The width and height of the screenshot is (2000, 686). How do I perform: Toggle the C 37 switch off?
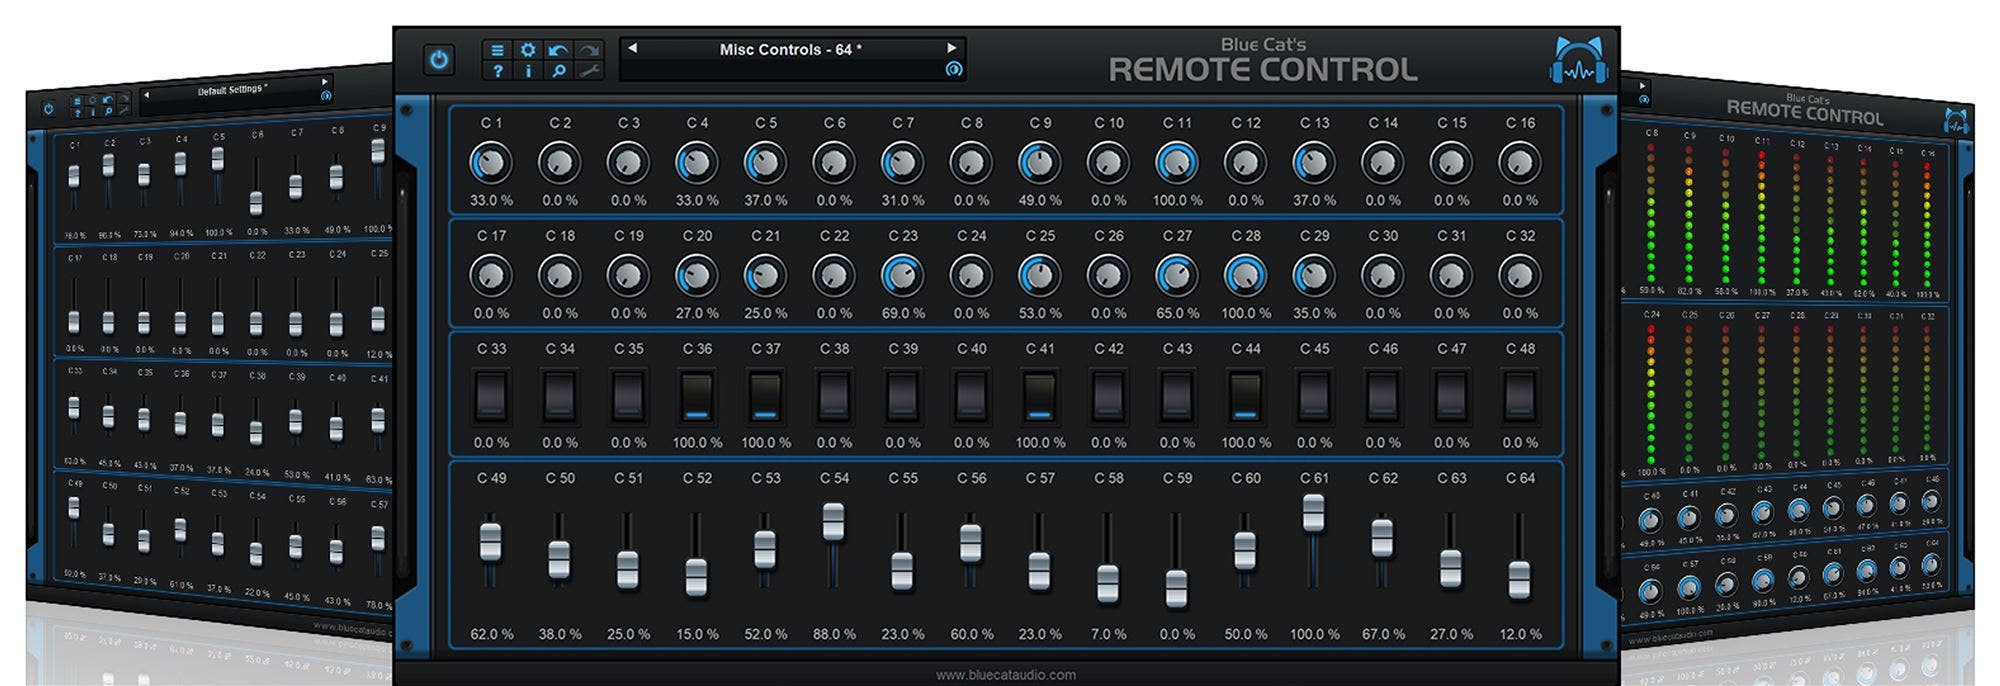click(766, 396)
